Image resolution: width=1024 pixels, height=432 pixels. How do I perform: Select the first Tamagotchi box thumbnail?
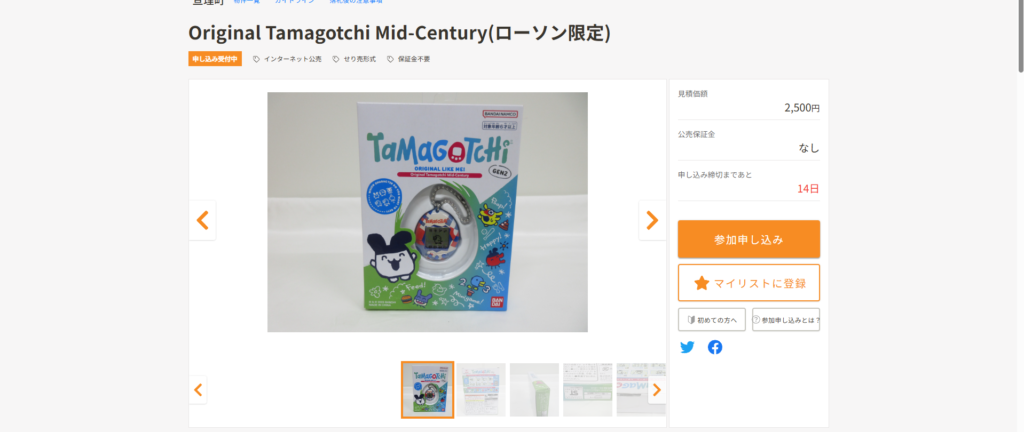point(428,390)
